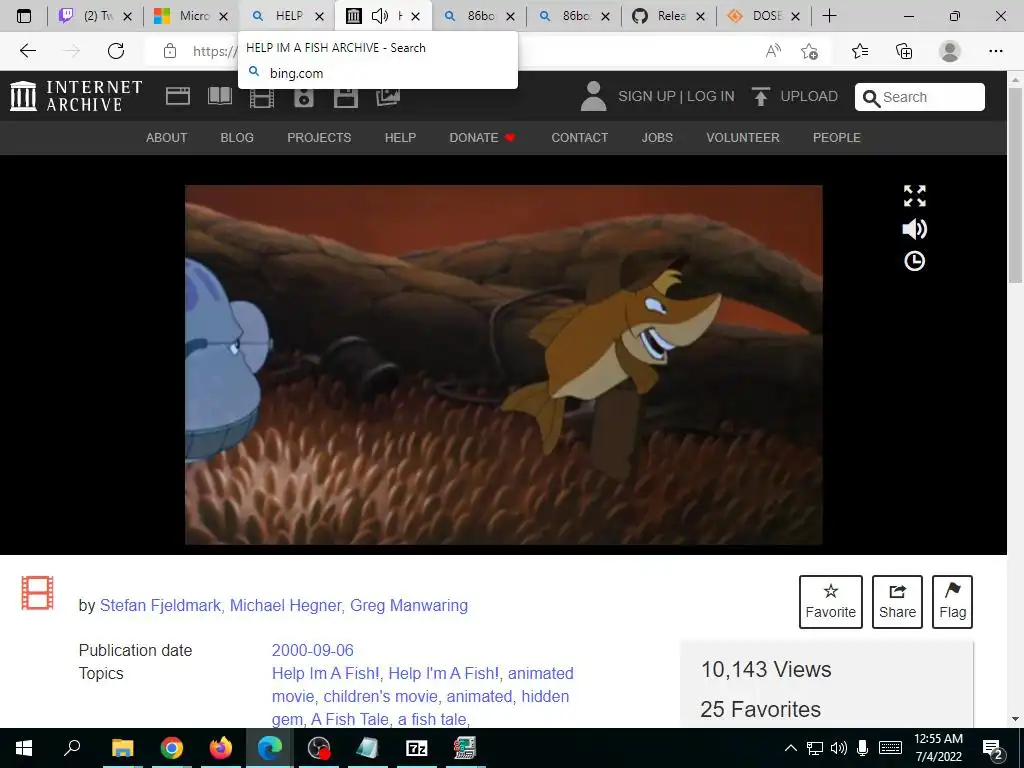Click the browser Back arrow

click(x=27, y=51)
